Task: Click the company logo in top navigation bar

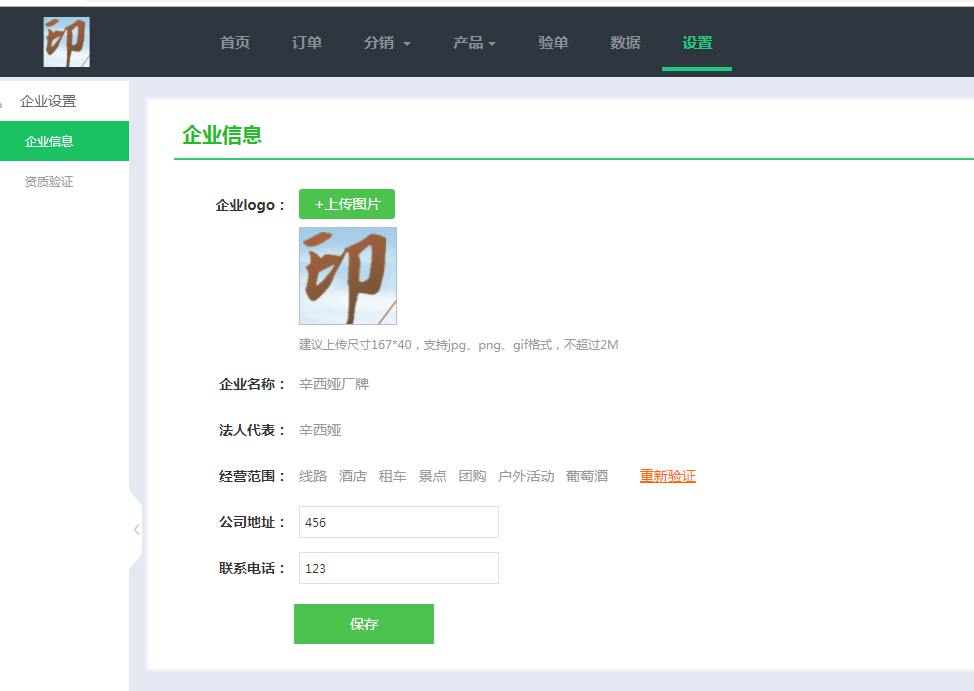Action: [66, 42]
